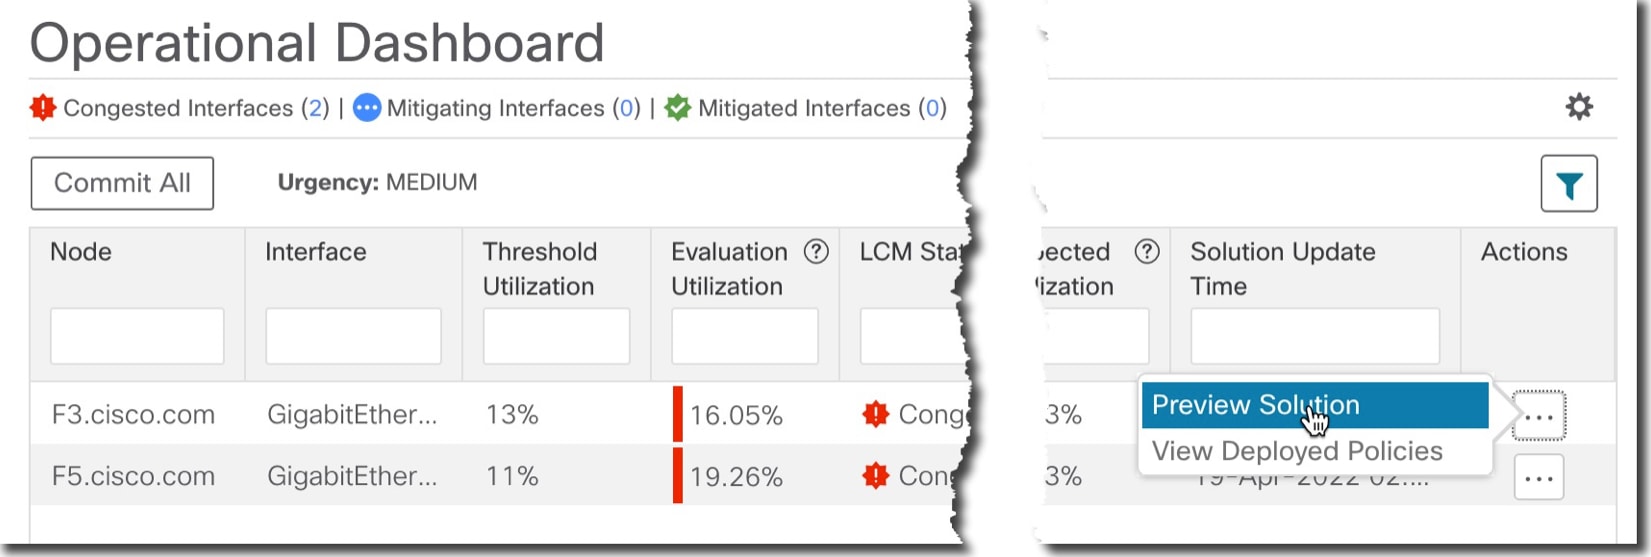Click the Congested Interfaces red alert icon
Viewport: 1651px width, 557px height.
(x=43, y=108)
